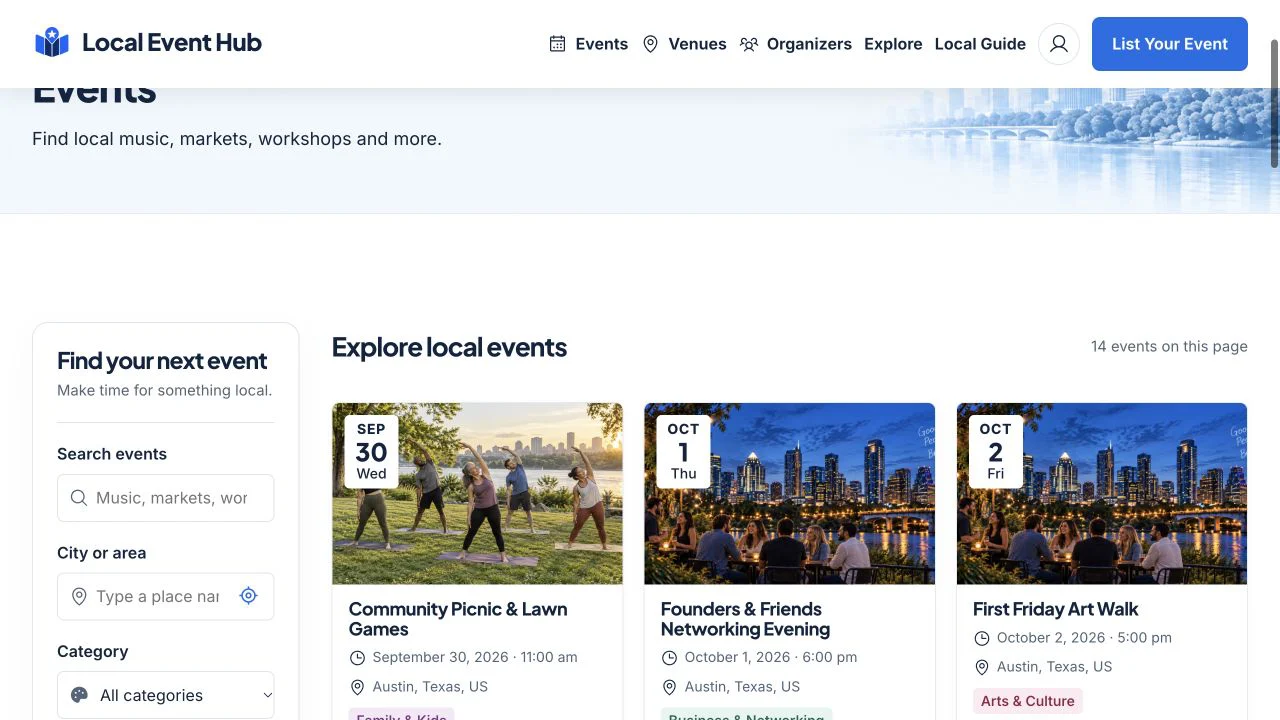Image resolution: width=1280 pixels, height=720 pixels.
Task: Open Founders & Friends Networking Evening title
Action: click(746, 619)
